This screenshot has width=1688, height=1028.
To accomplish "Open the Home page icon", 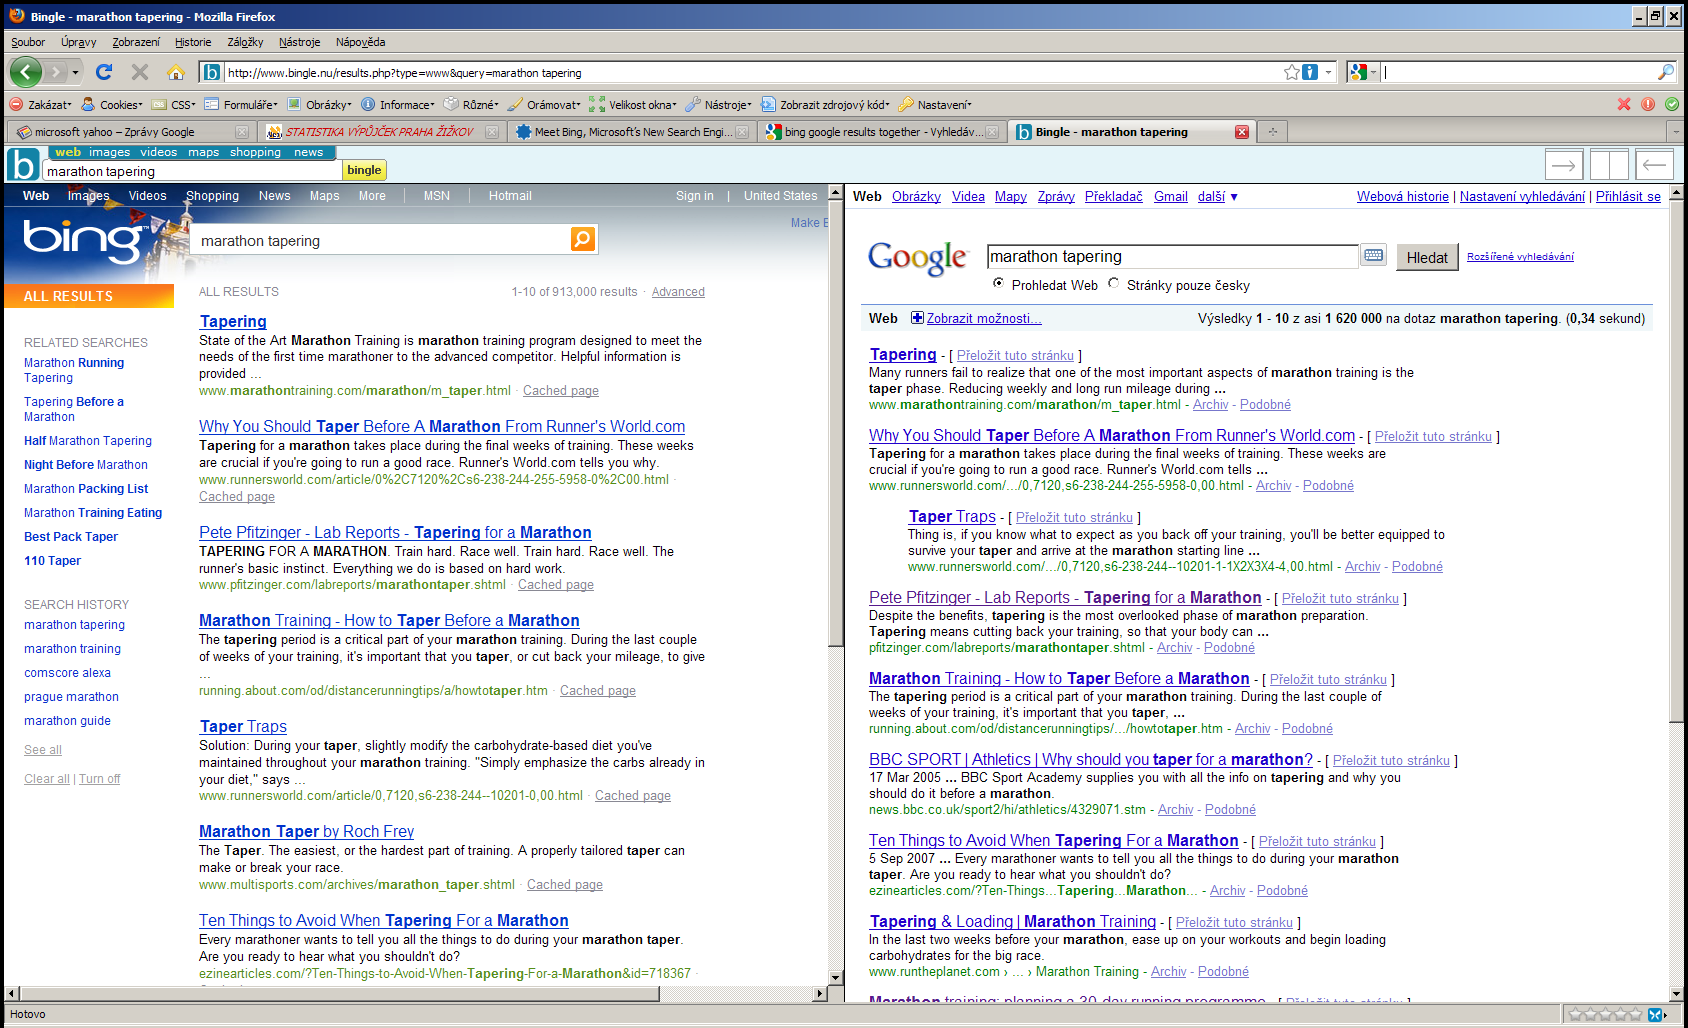I will [x=176, y=72].
